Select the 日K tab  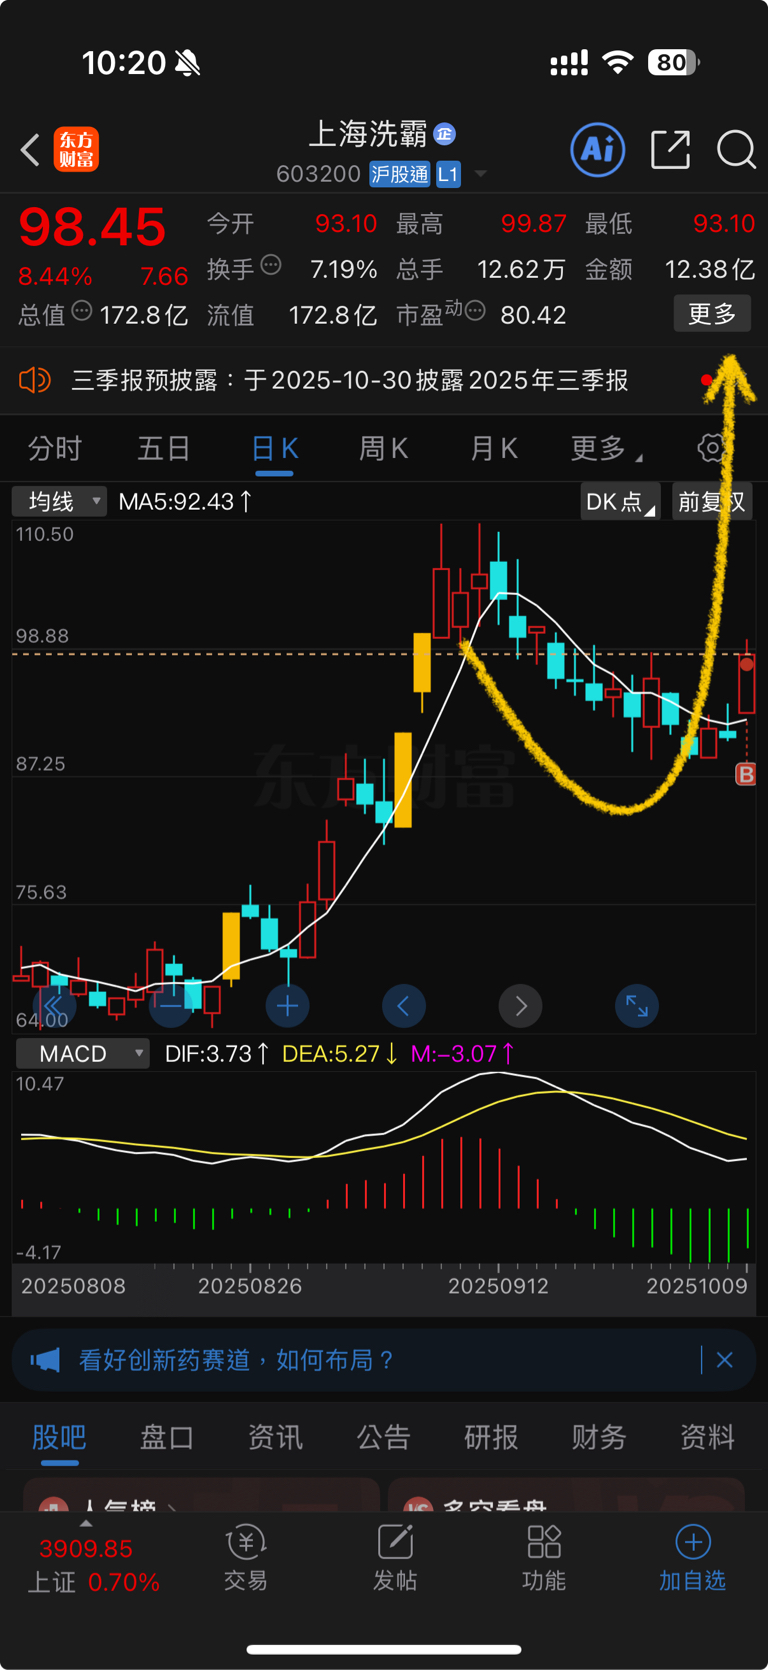pos(274,449)
